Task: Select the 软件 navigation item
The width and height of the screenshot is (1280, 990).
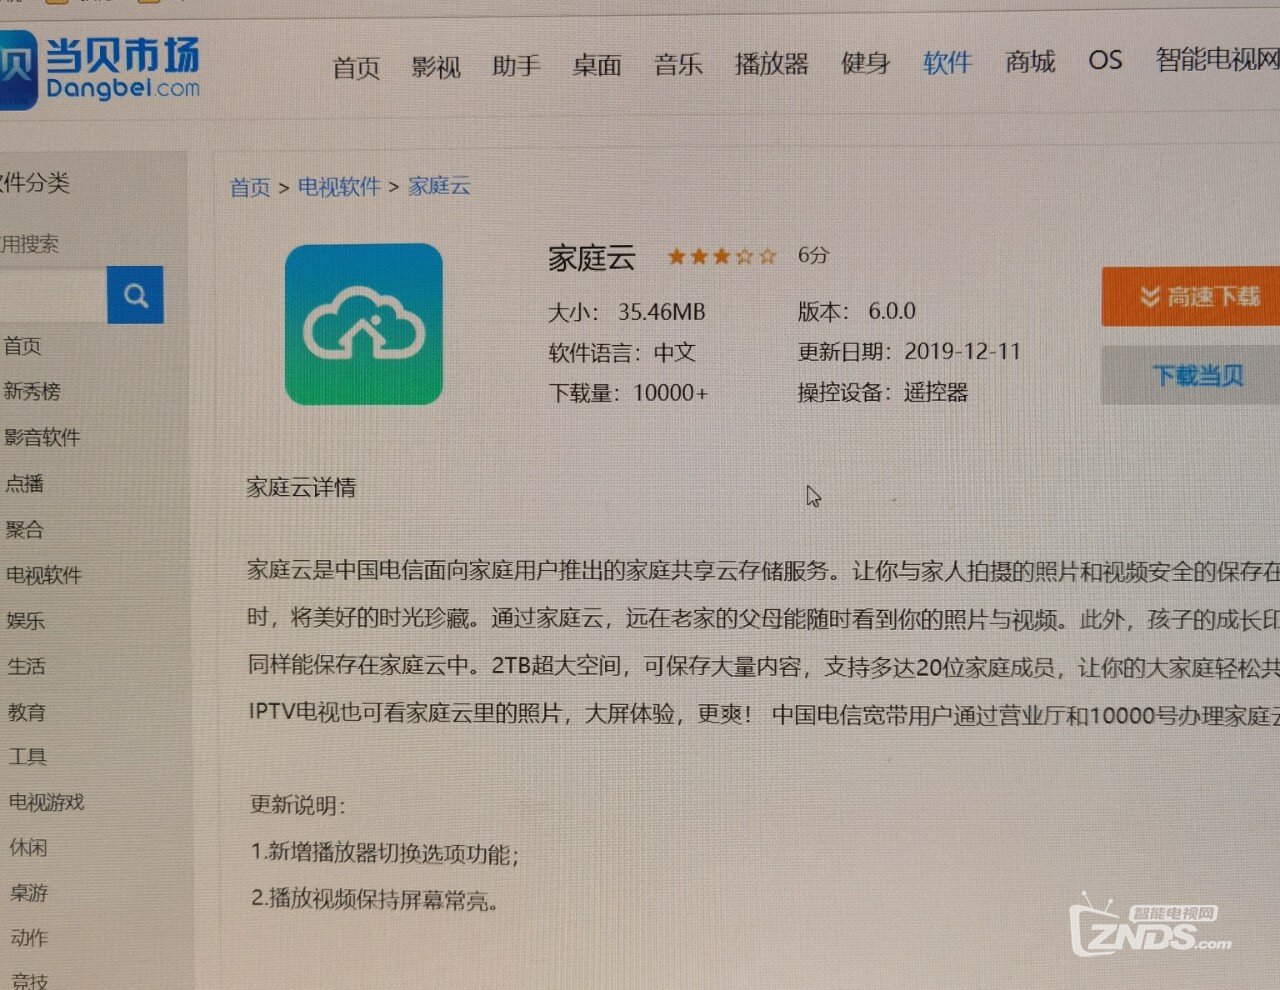Action: pos(947,63)
